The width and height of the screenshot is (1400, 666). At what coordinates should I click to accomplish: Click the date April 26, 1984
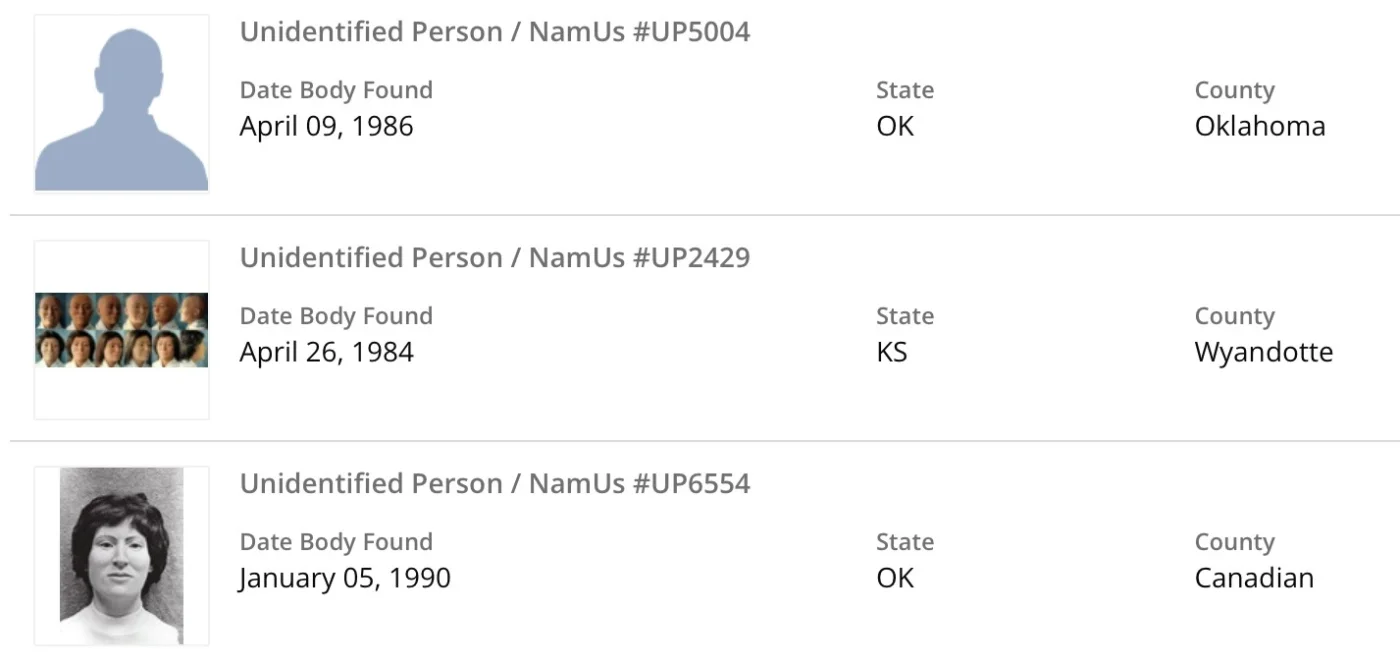pyautogui.click(x=326, y=352)
